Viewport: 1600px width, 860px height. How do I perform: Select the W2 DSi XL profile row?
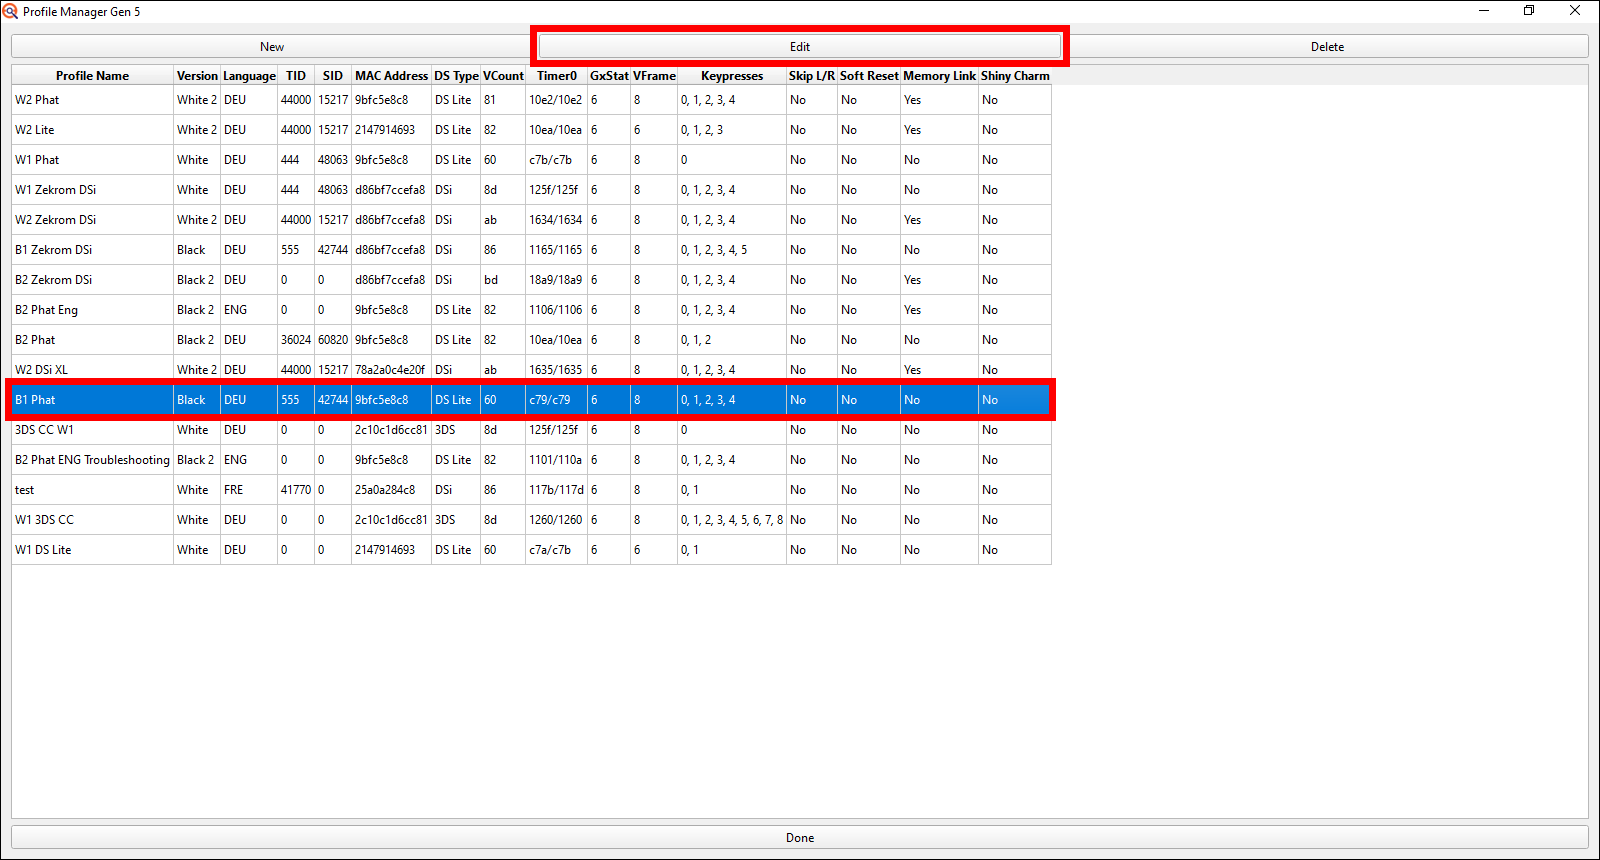42,370
